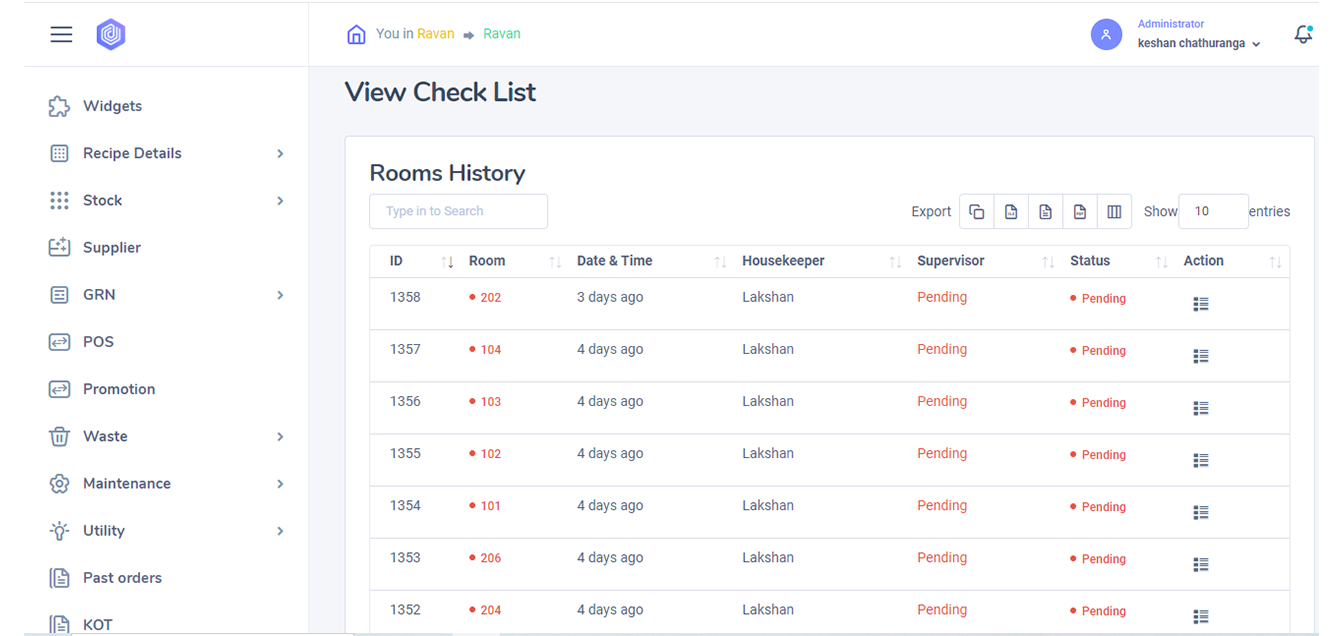The height and width of the screenshot is (636, 1343).
Task: Click the hamburger menu icon
Action: pyautogui.click(x=61, y=34)
